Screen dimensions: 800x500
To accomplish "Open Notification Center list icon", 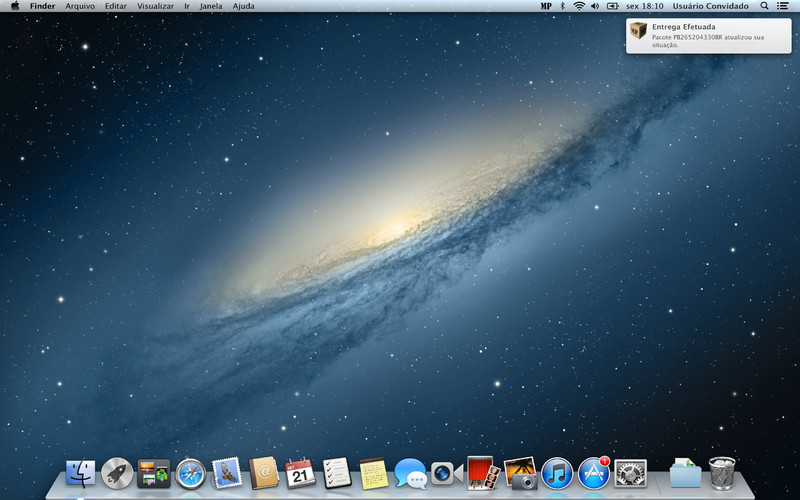I will click(782, 6).
